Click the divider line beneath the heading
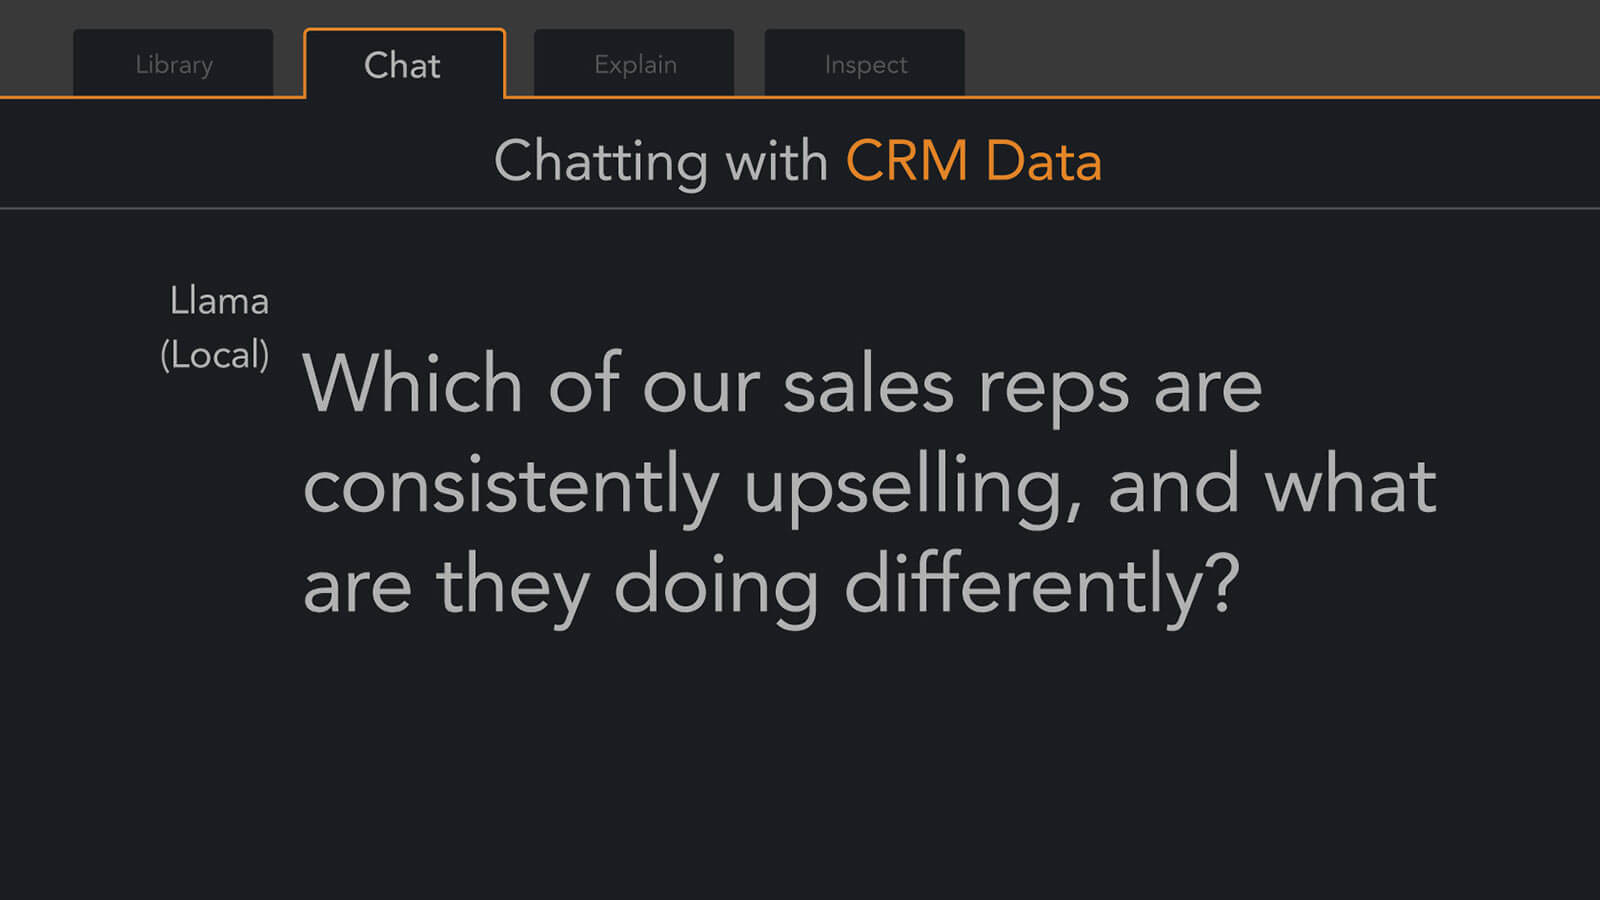 click(800, 208)
